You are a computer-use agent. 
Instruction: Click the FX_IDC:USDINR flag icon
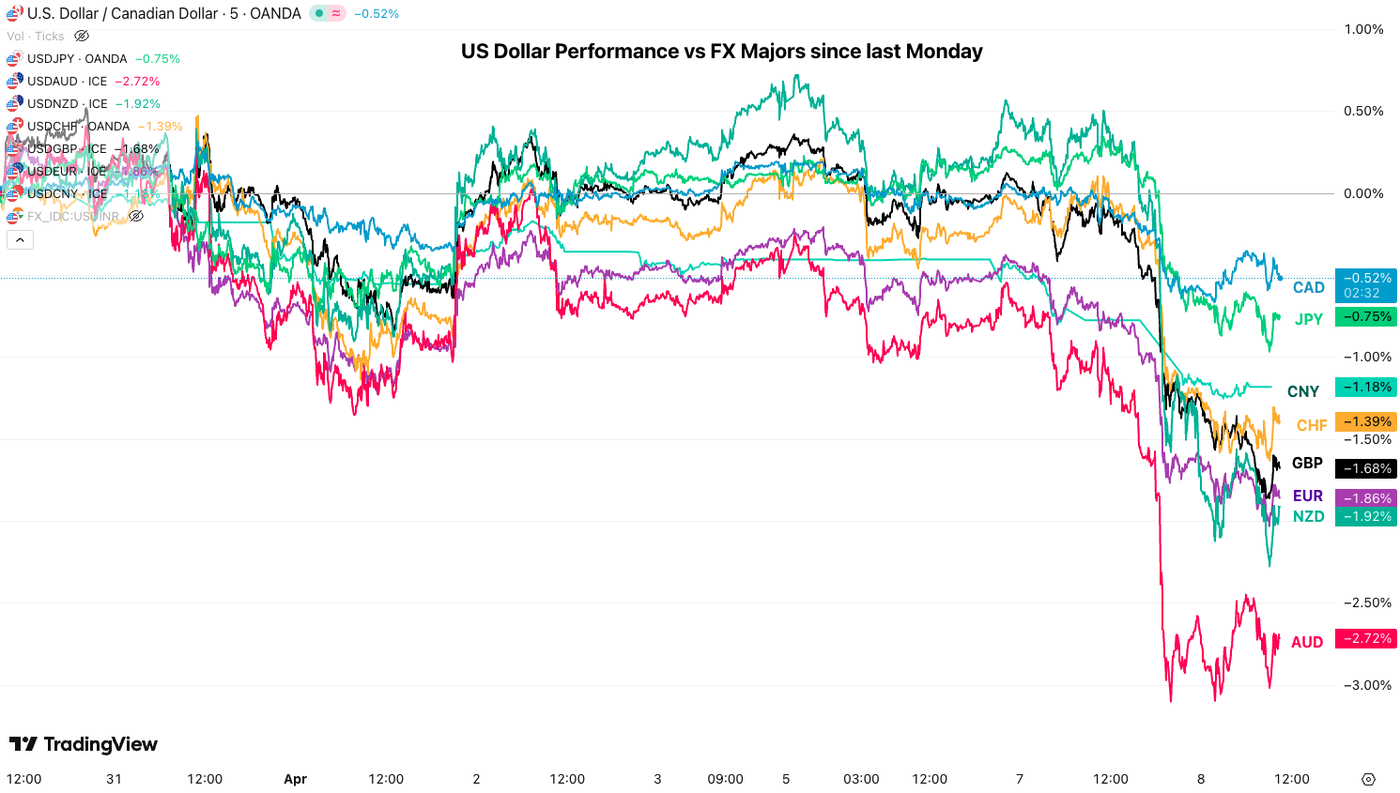[12, 214]
